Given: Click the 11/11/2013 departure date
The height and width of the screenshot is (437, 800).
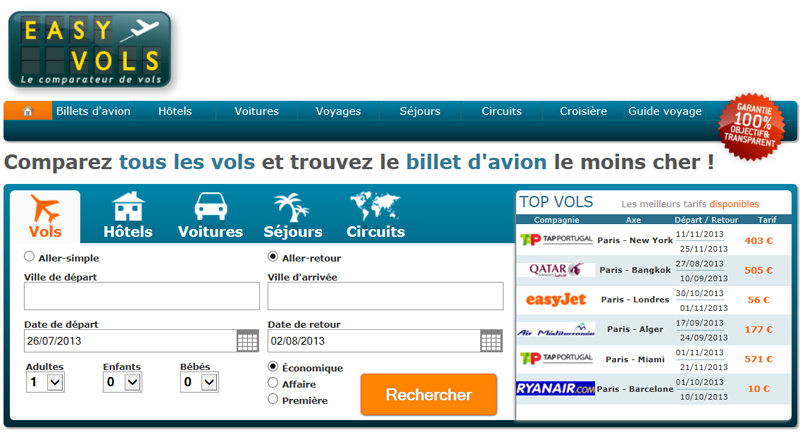Looking at the screenshot, I should pyautogui.click(x=699, y=234).
